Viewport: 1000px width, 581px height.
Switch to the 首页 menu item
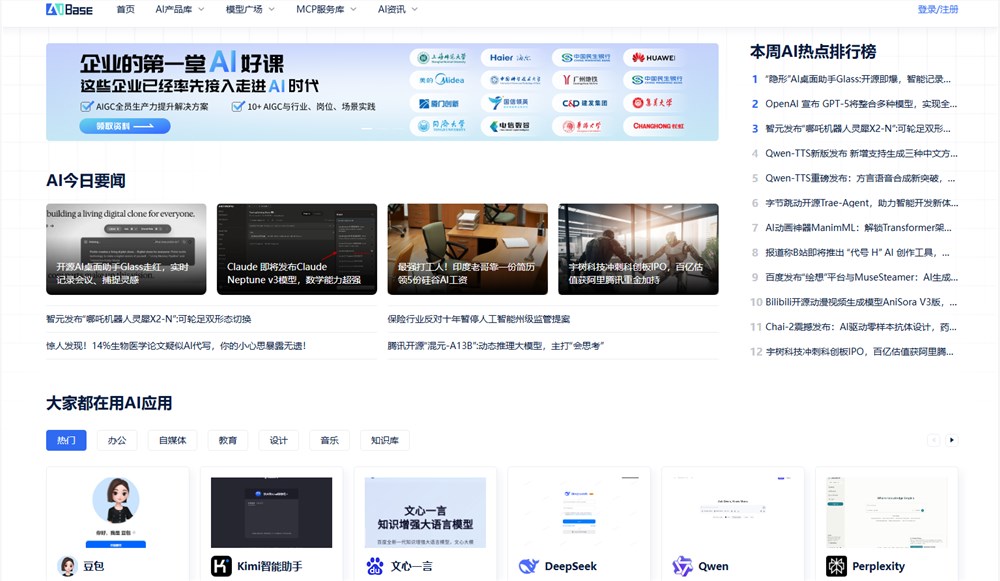[124, 10]
